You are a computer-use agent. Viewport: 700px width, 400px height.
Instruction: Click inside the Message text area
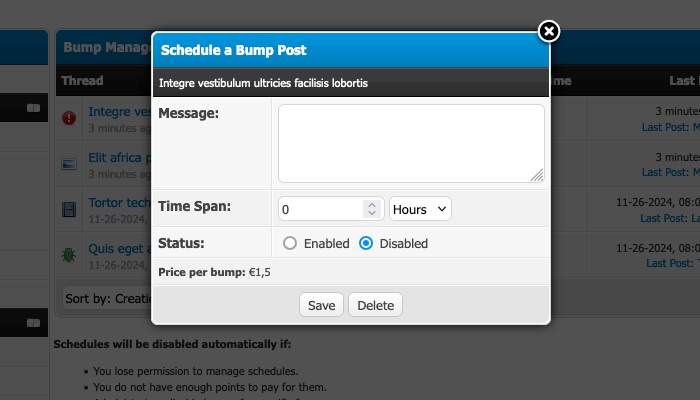(410, 143)
